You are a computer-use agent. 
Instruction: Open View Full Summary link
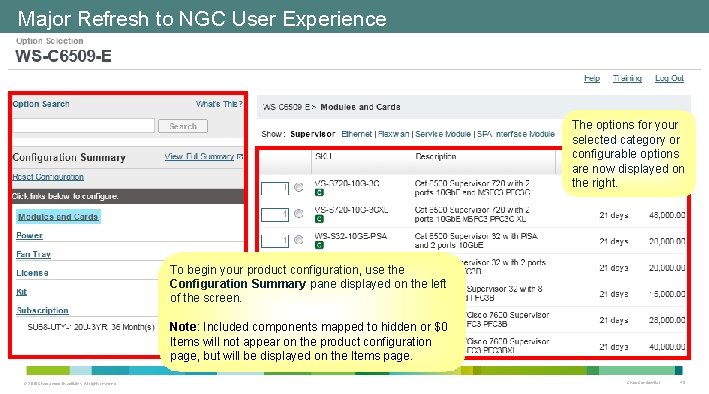pyautogui.click(x=199, y=157)
